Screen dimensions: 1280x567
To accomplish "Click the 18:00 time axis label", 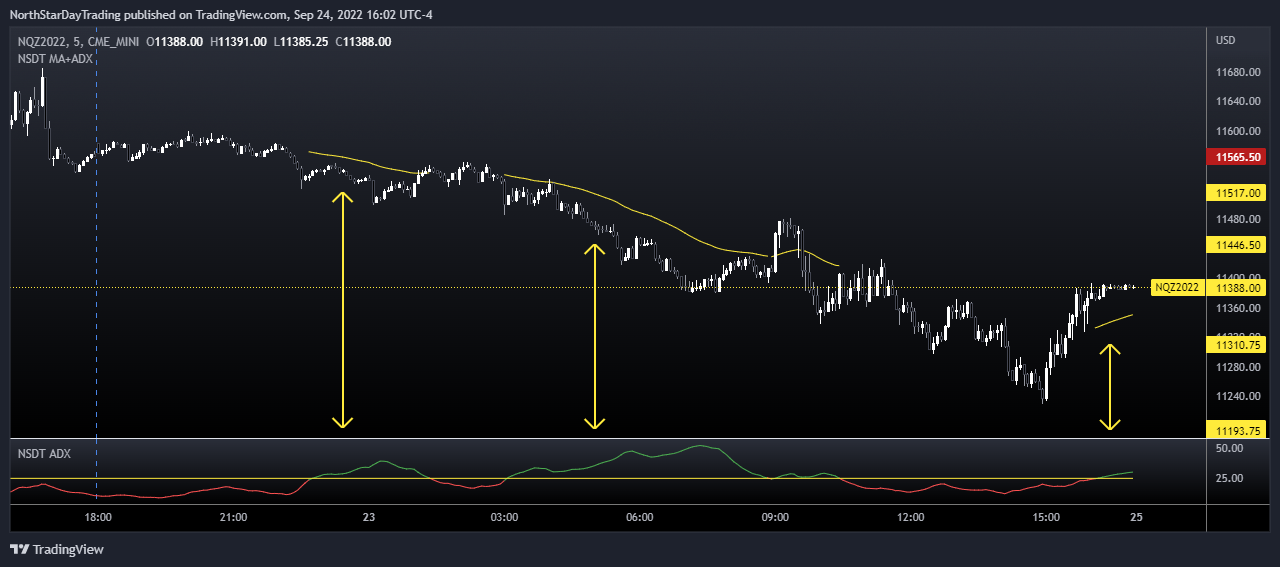I will pyautogui.click(x=97, y=517).
